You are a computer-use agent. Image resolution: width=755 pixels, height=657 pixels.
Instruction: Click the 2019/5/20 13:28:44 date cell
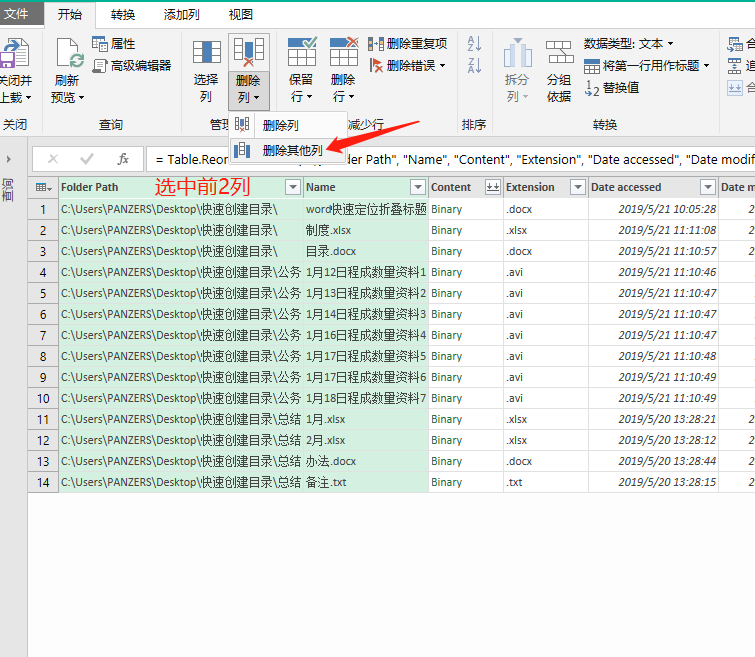coord(653,461)
